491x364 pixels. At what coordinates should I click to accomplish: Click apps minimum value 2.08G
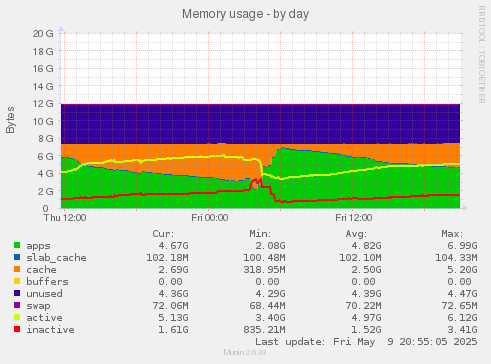pyautogui.click(x=270, y=246)
